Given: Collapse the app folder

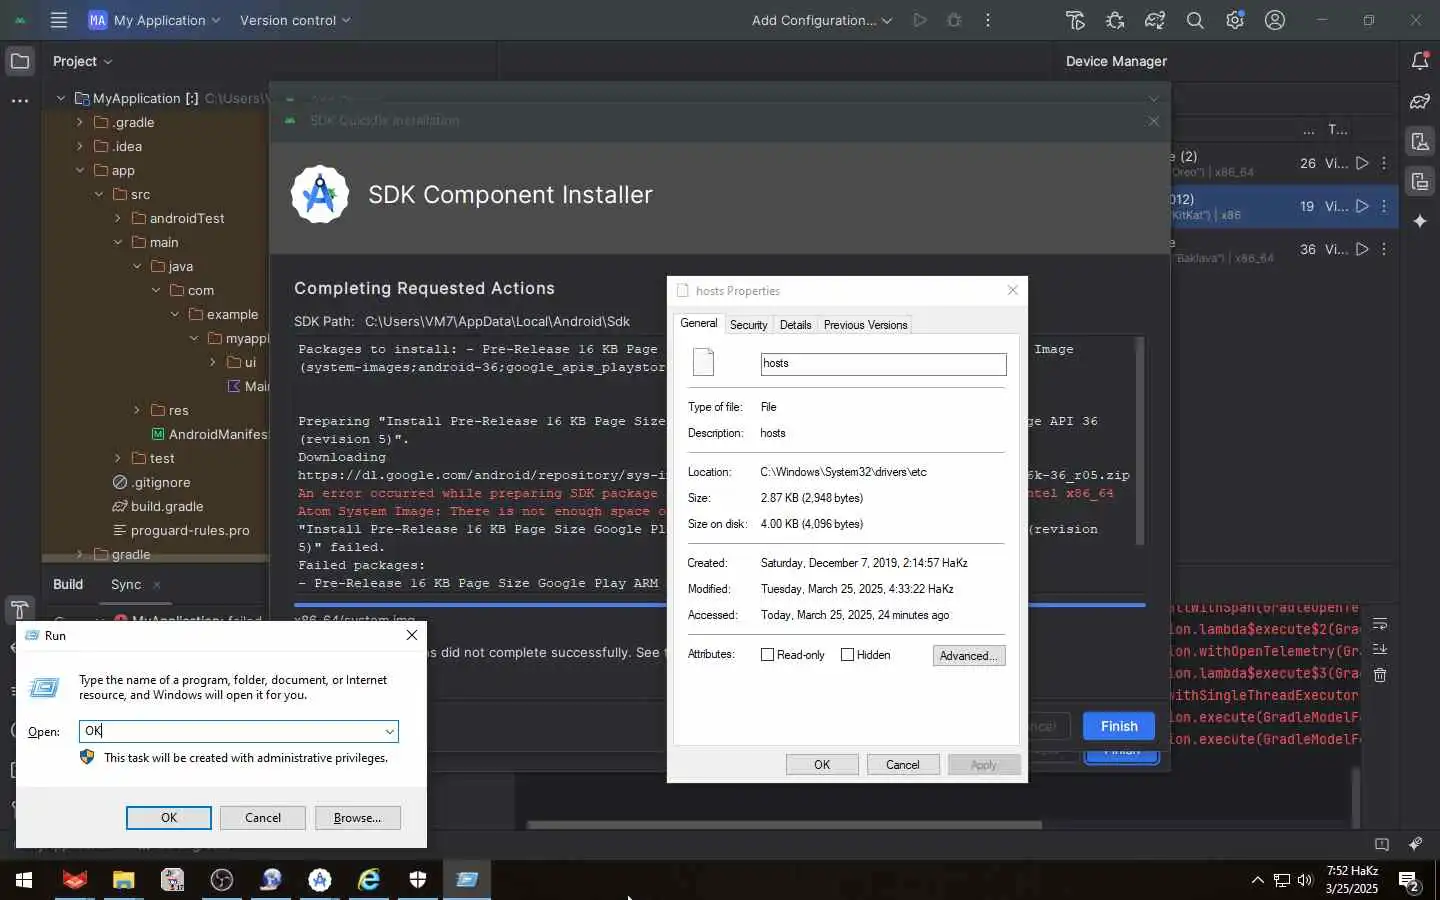Looking at the screenshot, I should click(80, 170).
